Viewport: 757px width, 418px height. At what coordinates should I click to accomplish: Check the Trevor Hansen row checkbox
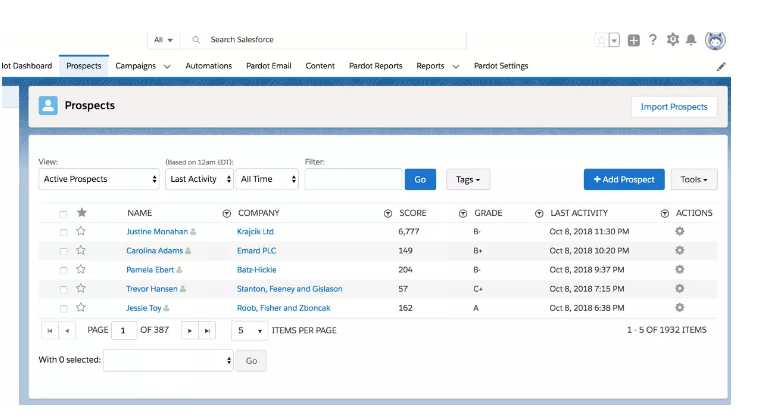point(63,289)
